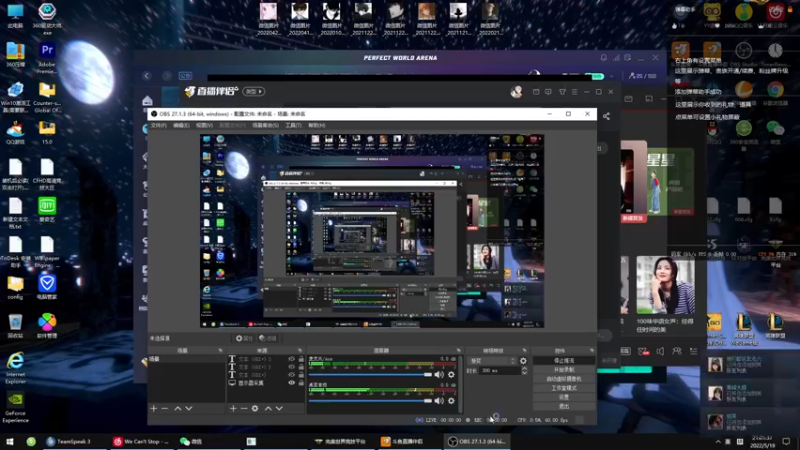Move the scene down with the arrow
Viewport: 800px width, 450px height.
tap(189, 409)
